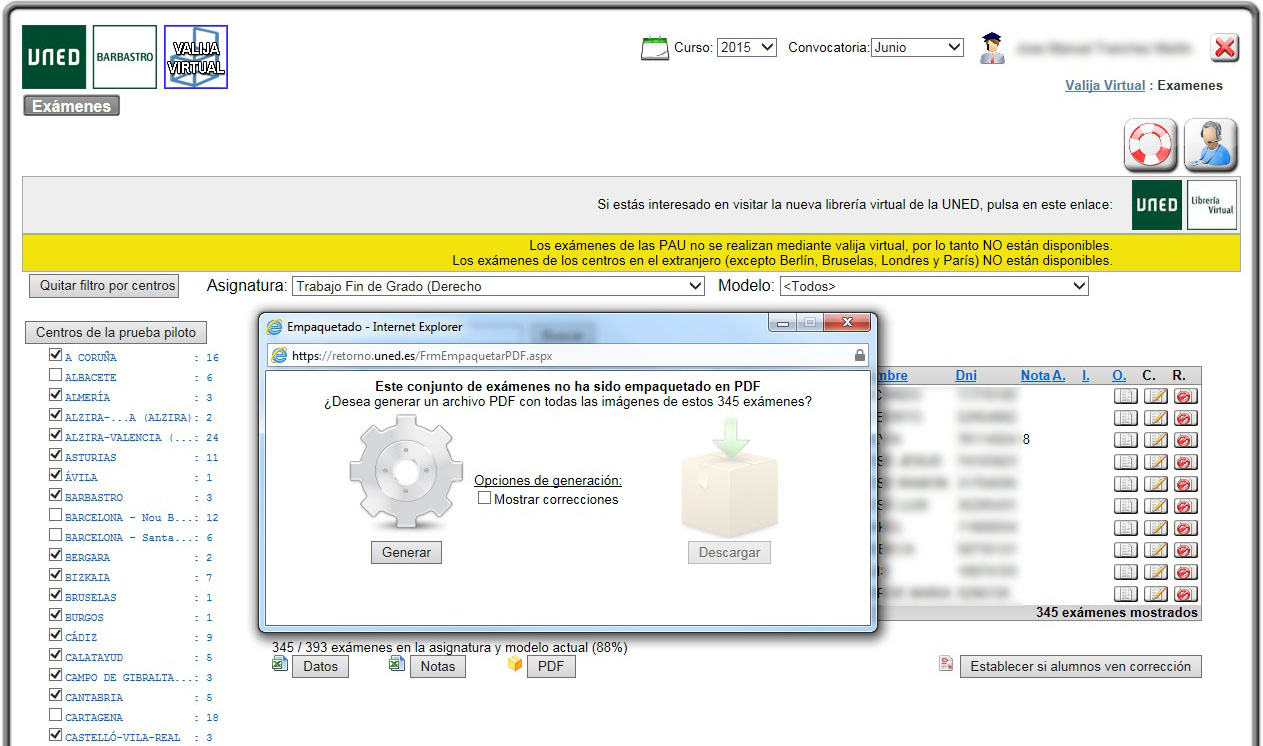Open the Valija Virtual logo icon

pyautogui.click(x=196, y=57)
